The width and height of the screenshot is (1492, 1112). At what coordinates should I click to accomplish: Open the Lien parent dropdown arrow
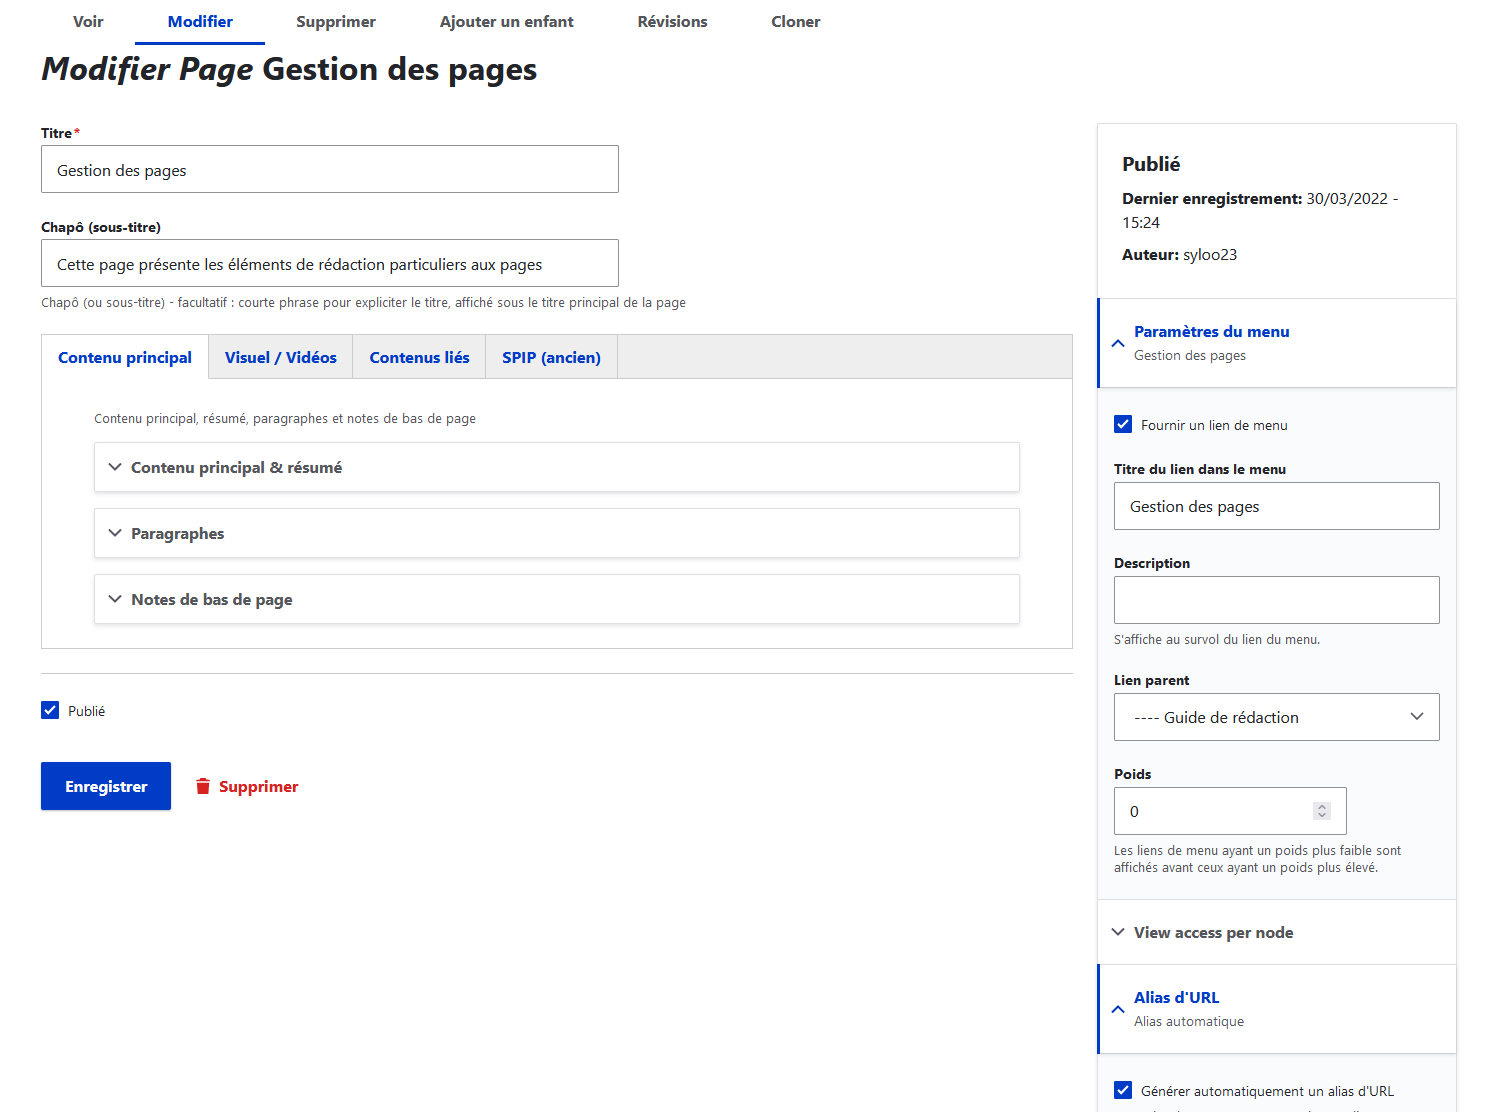1416,717
